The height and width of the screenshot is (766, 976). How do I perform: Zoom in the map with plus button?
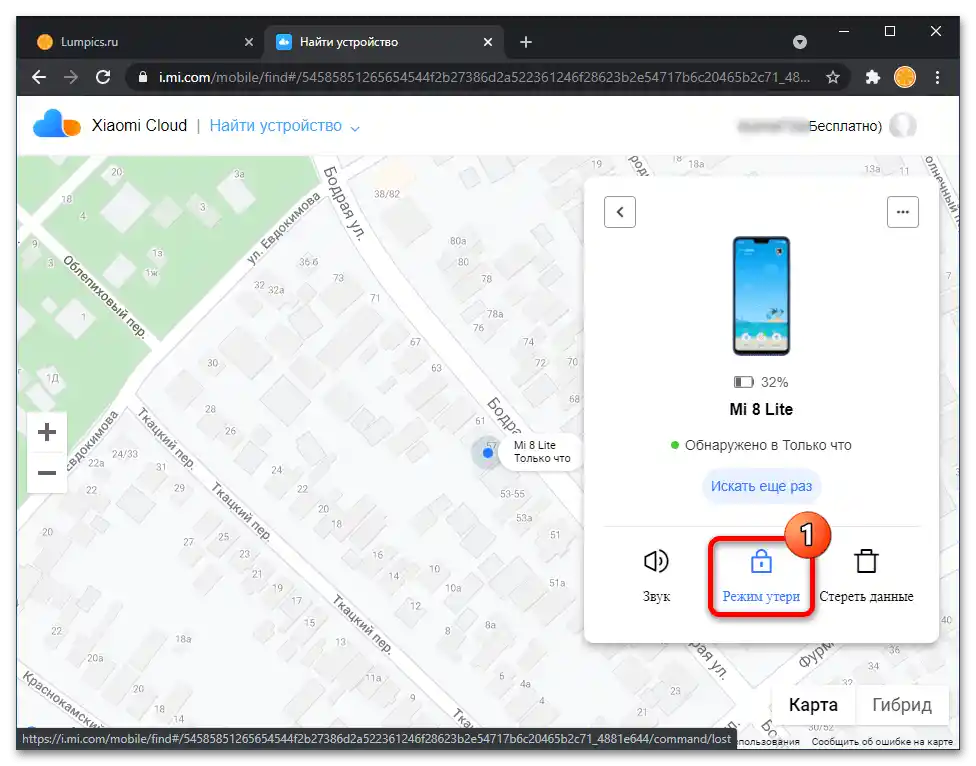47,432
